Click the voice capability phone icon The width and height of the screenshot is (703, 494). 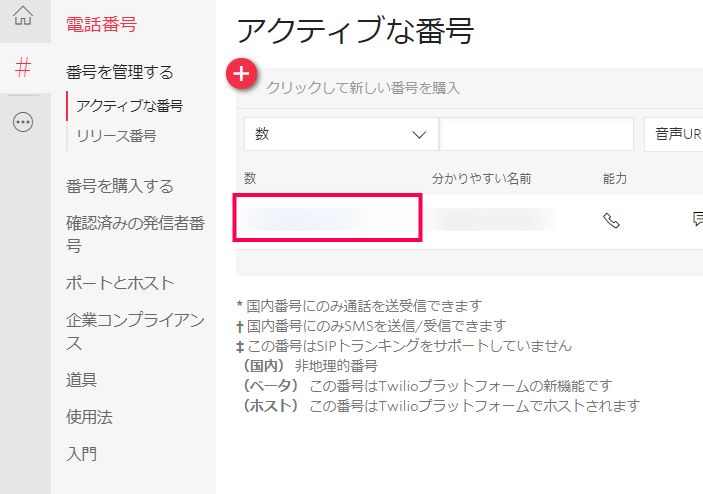click(612, 220)
